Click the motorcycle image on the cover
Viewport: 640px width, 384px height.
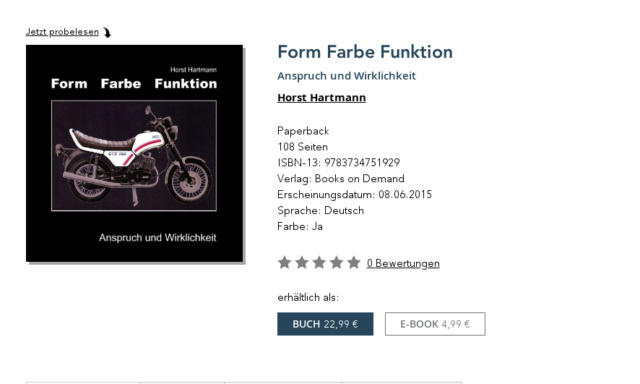[134, 156]
